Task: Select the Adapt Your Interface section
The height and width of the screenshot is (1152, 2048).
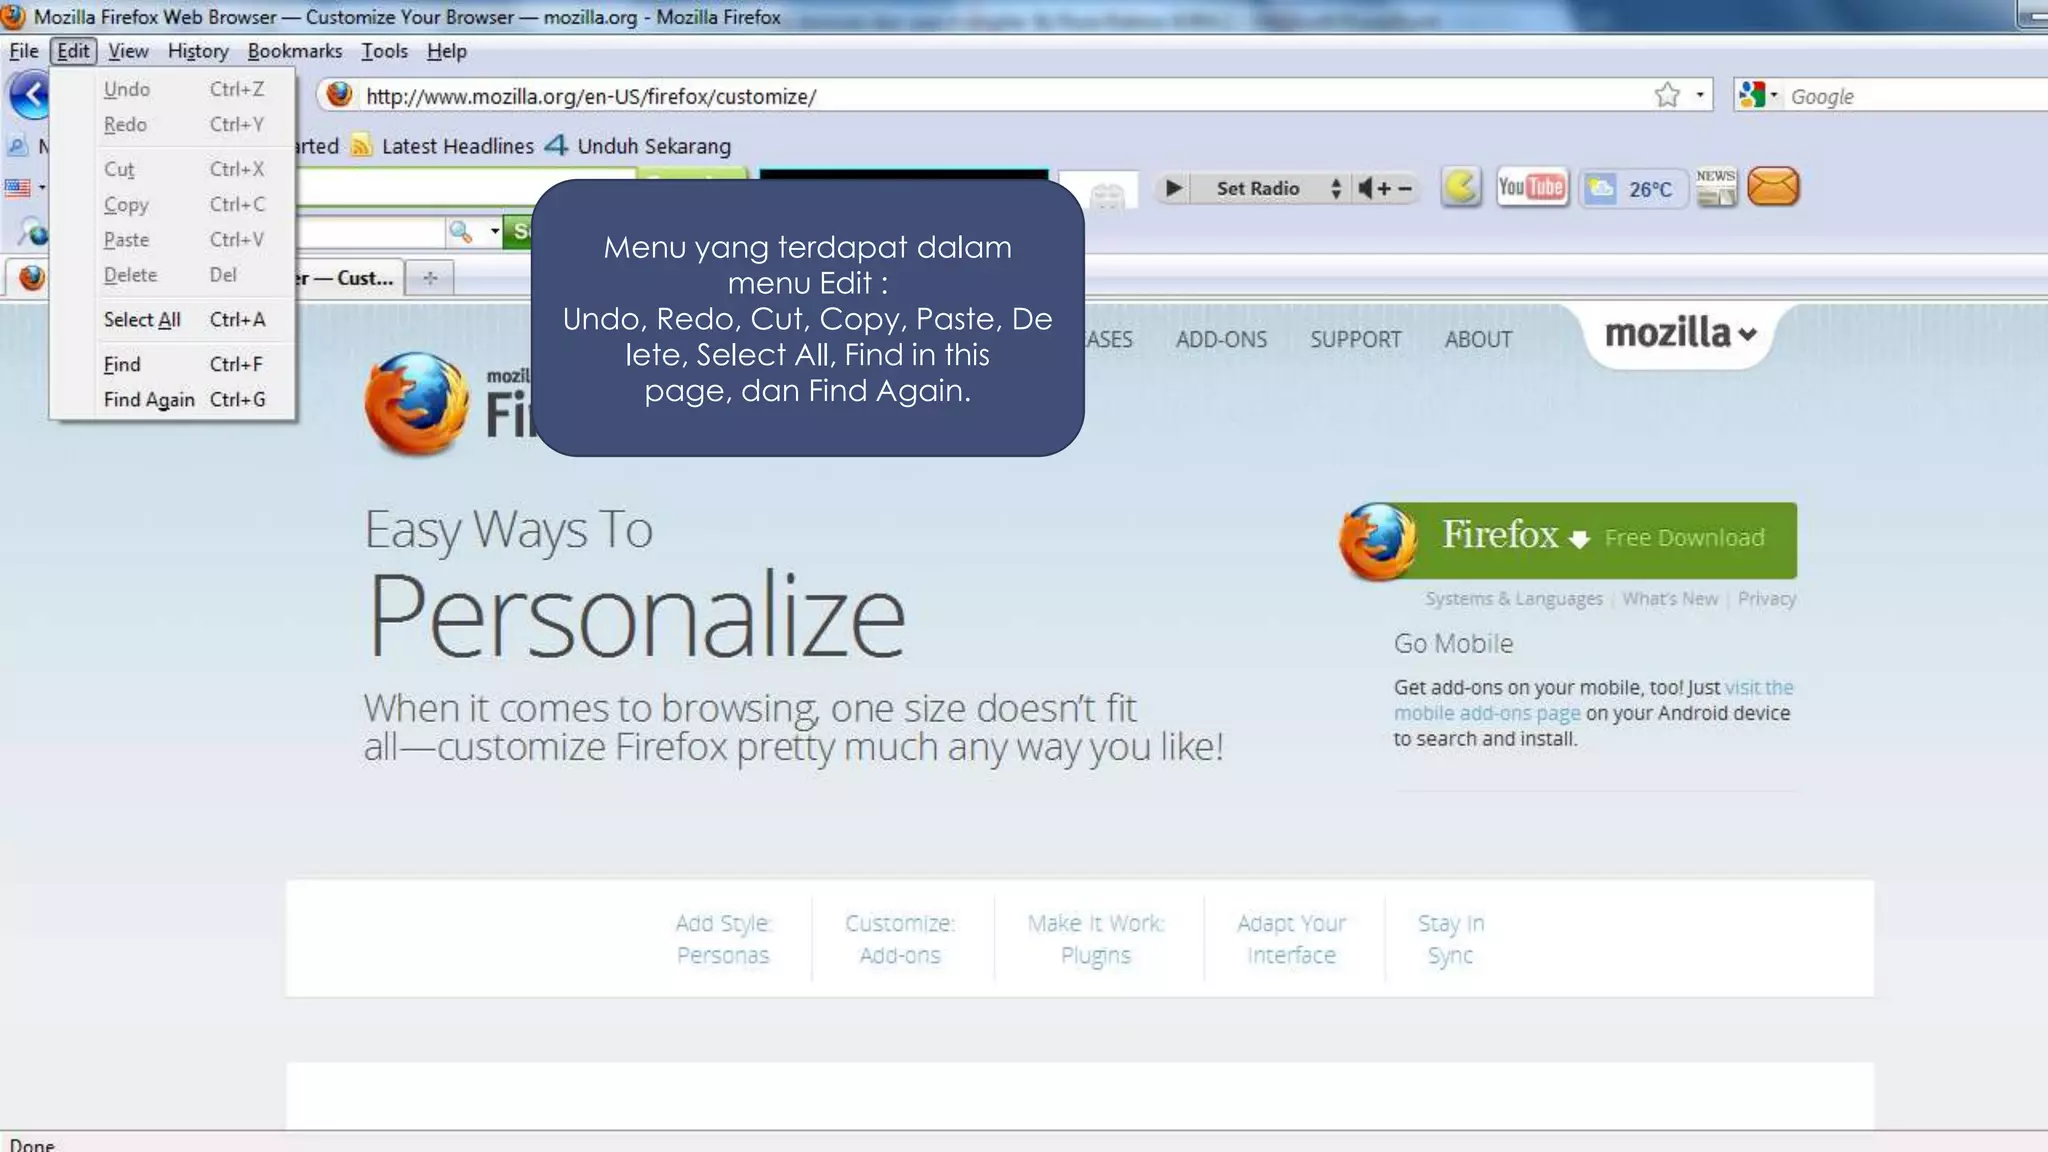Action: click(1291, 938)
